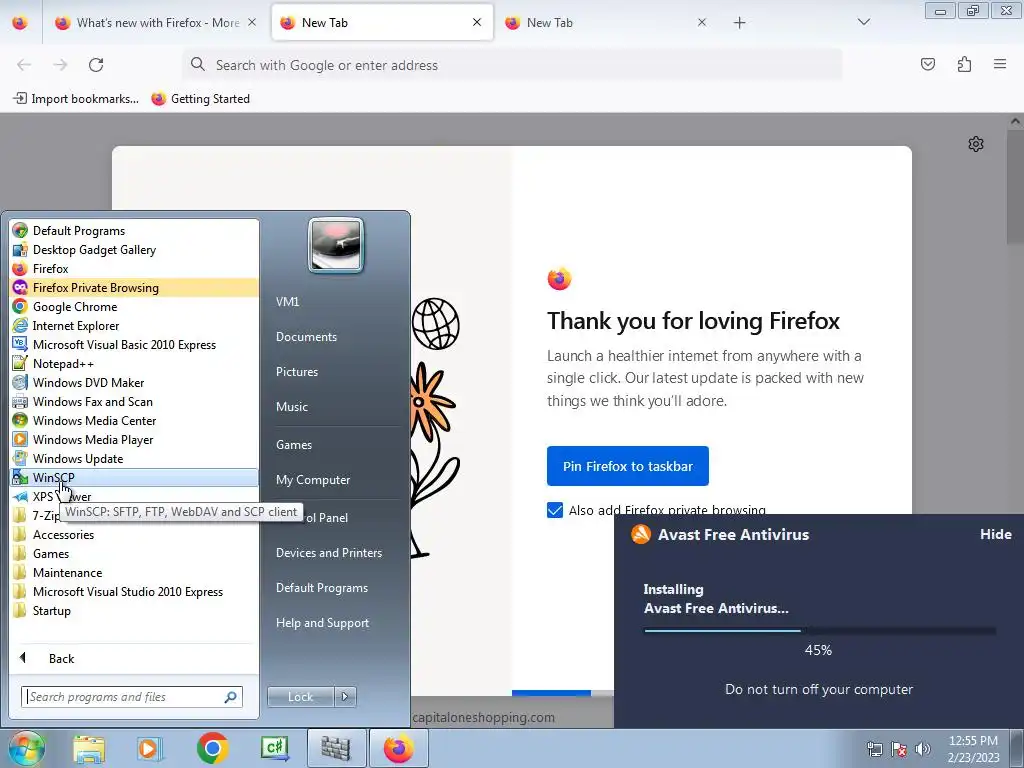This screenshot has height=768, width=1024.
Task: Open My Computer from Start menu
Action: [313, 480]
